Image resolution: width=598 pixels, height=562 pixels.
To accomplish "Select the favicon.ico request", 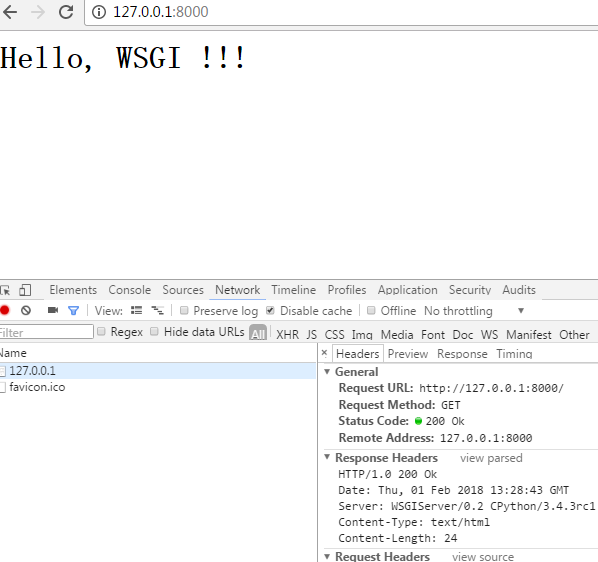I will click(x=37, y=387).
